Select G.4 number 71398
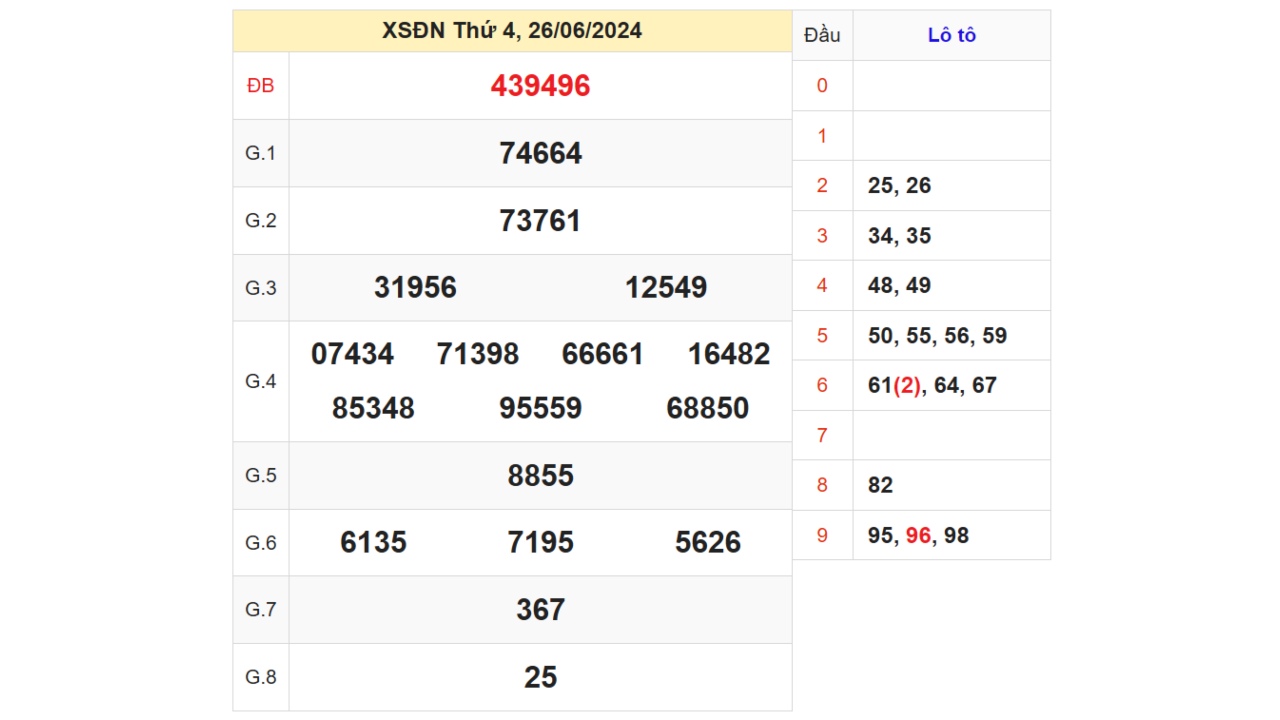 click(x=478, y=354)
